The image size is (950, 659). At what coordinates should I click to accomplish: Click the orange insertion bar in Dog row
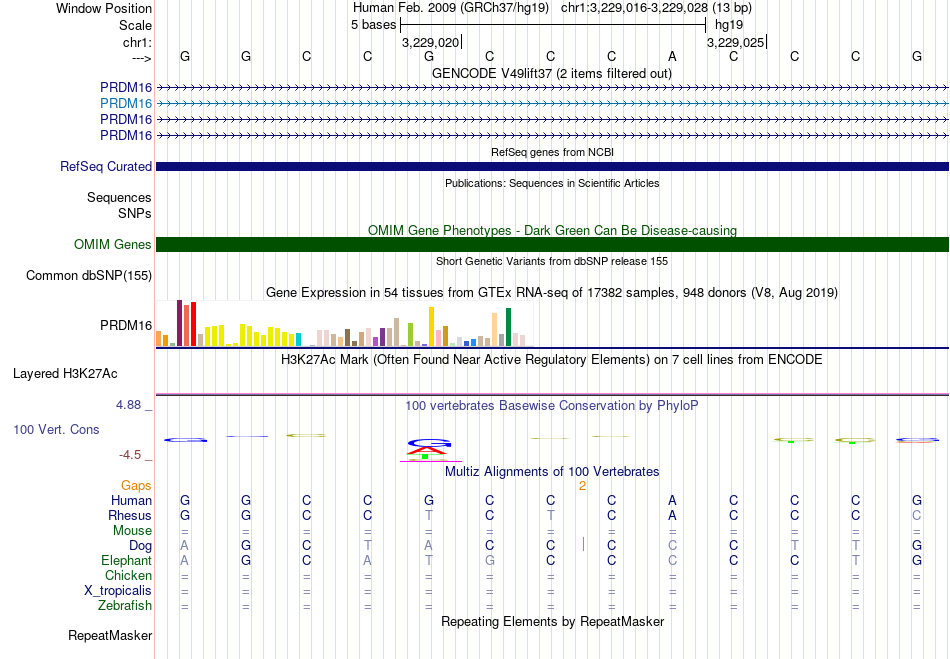tap(583, 544)
